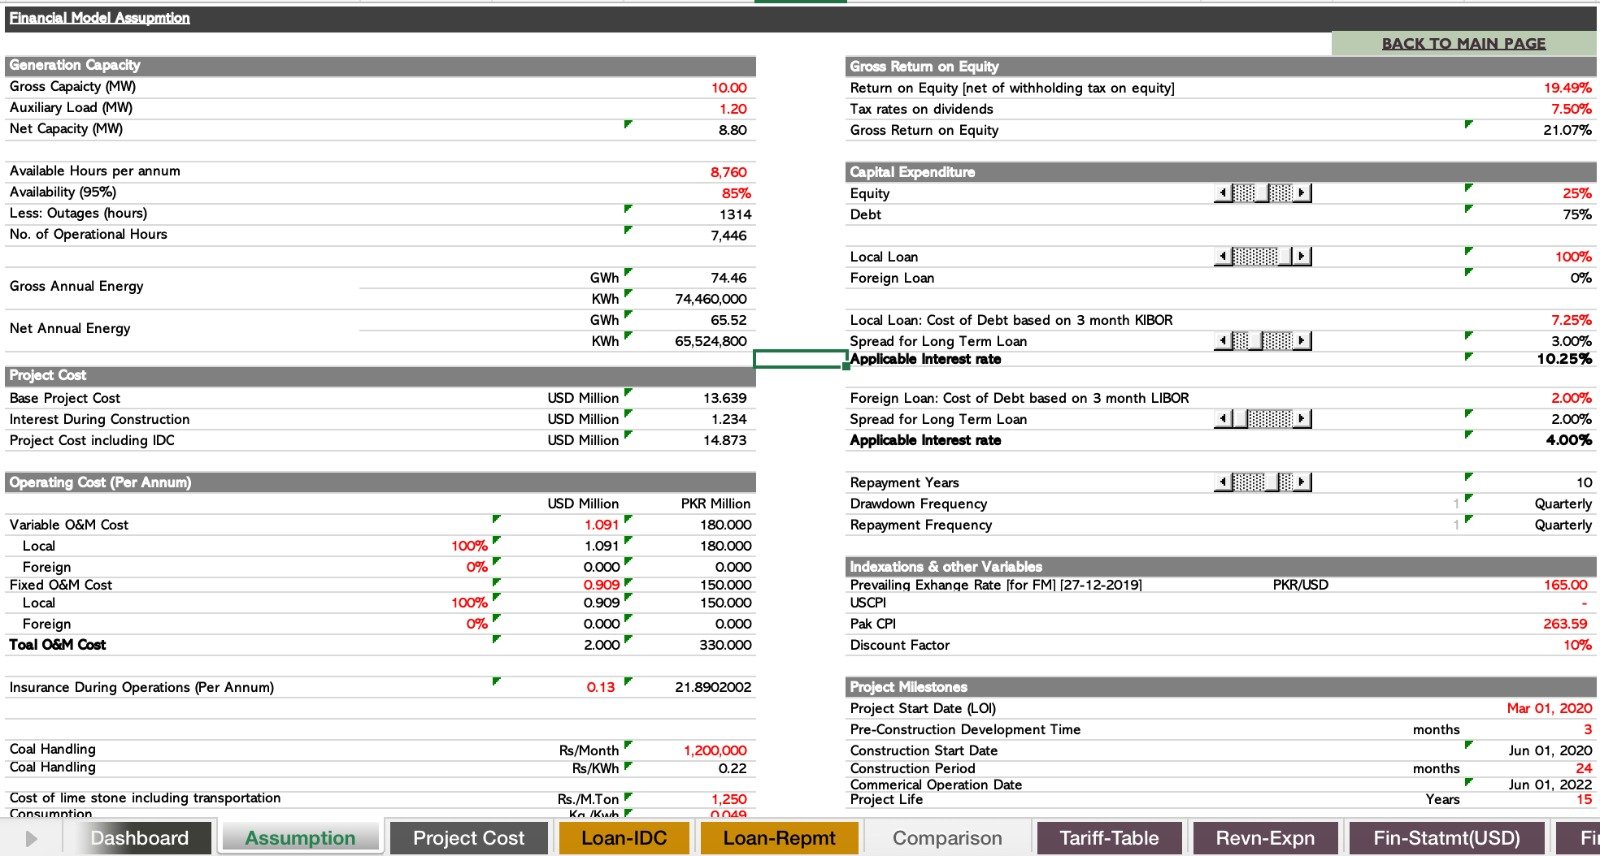The width and height of the screenshot is (1600, 856).
Task: Click the Local Loan scrollbar track
Action: (1262, 256)
